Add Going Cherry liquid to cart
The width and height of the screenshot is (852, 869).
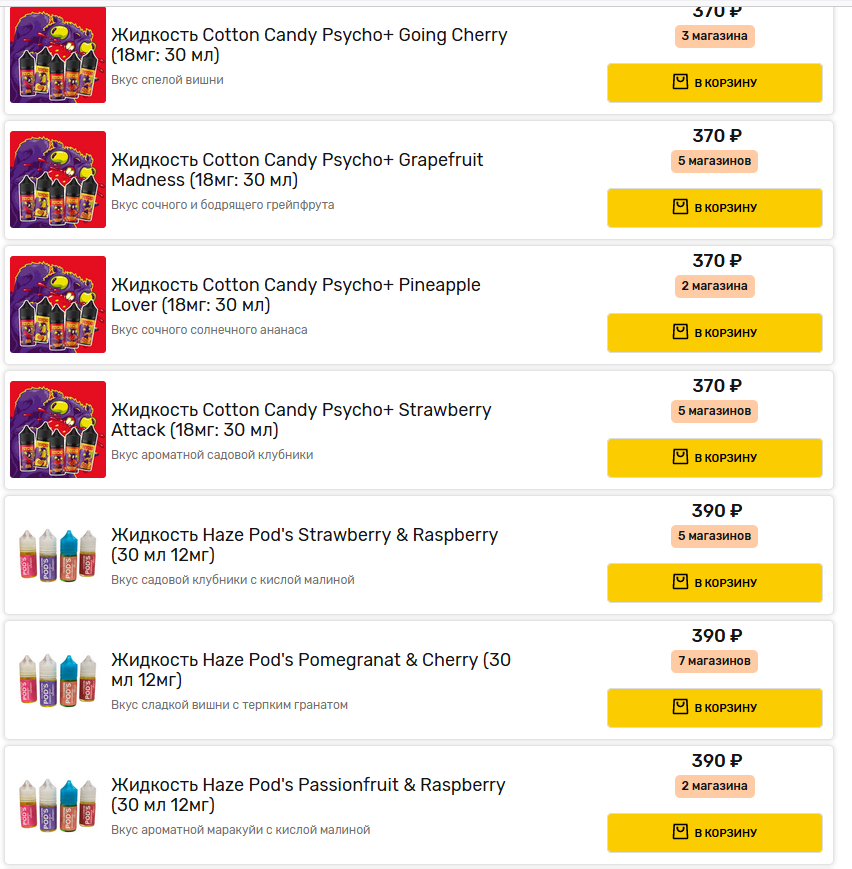click(x=714, y=83)
